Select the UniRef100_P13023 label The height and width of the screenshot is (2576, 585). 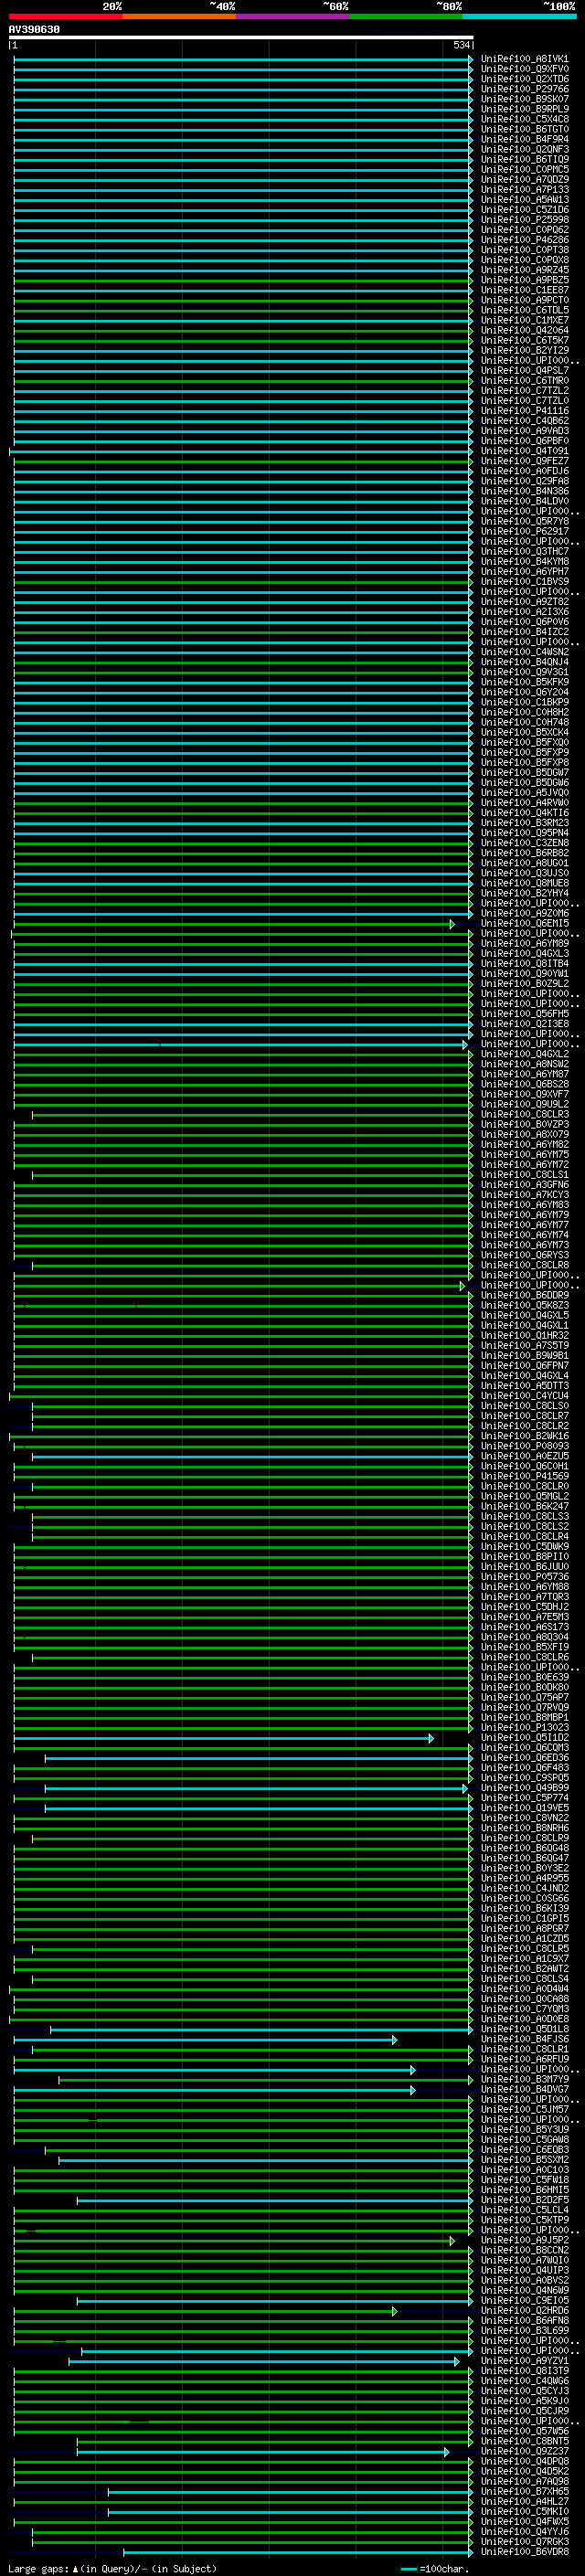(524, 1727)
